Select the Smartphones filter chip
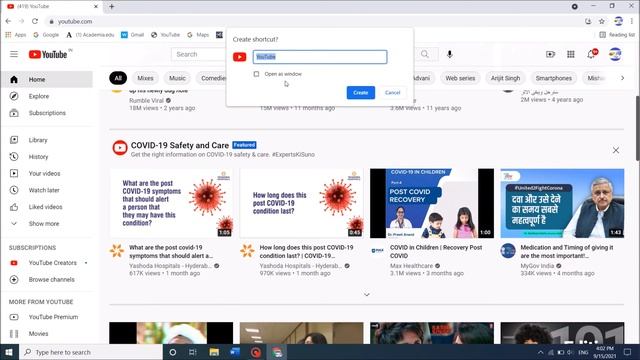This screenshot has height=360, width=640. (553, 78)
